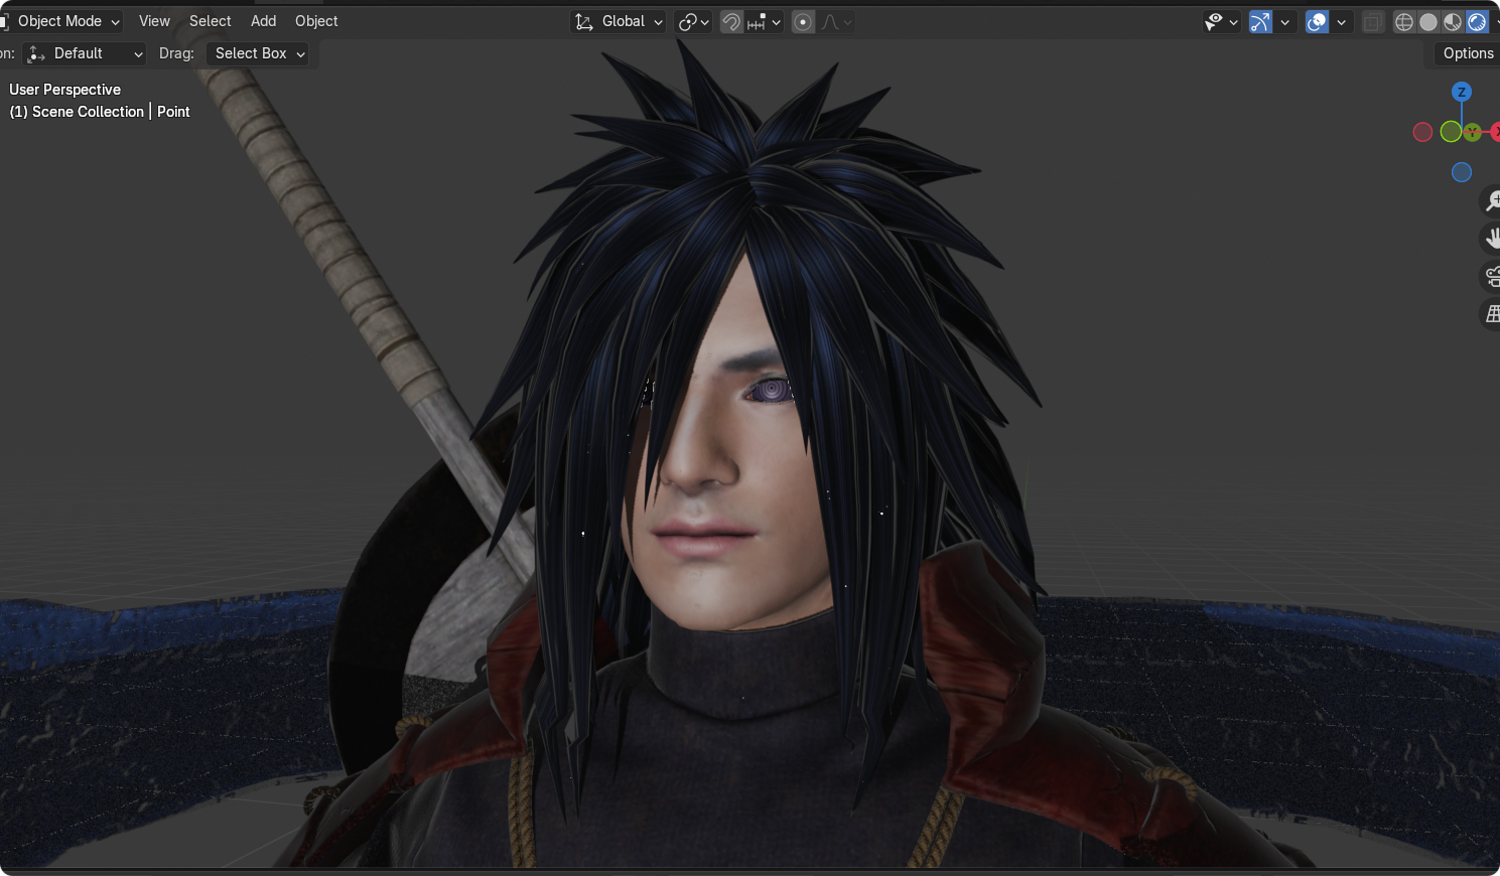Toggle proportional editing

pos(803,21)
